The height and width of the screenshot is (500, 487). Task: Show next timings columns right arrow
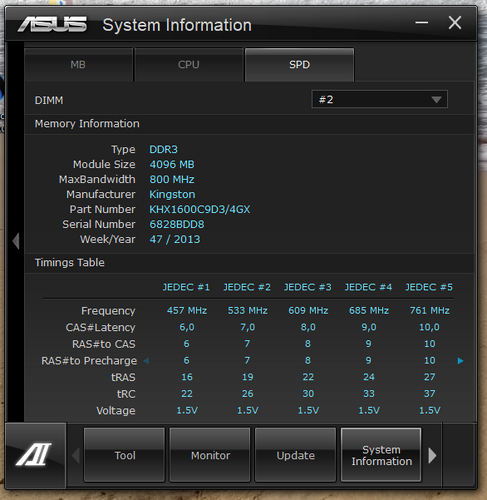460,361
